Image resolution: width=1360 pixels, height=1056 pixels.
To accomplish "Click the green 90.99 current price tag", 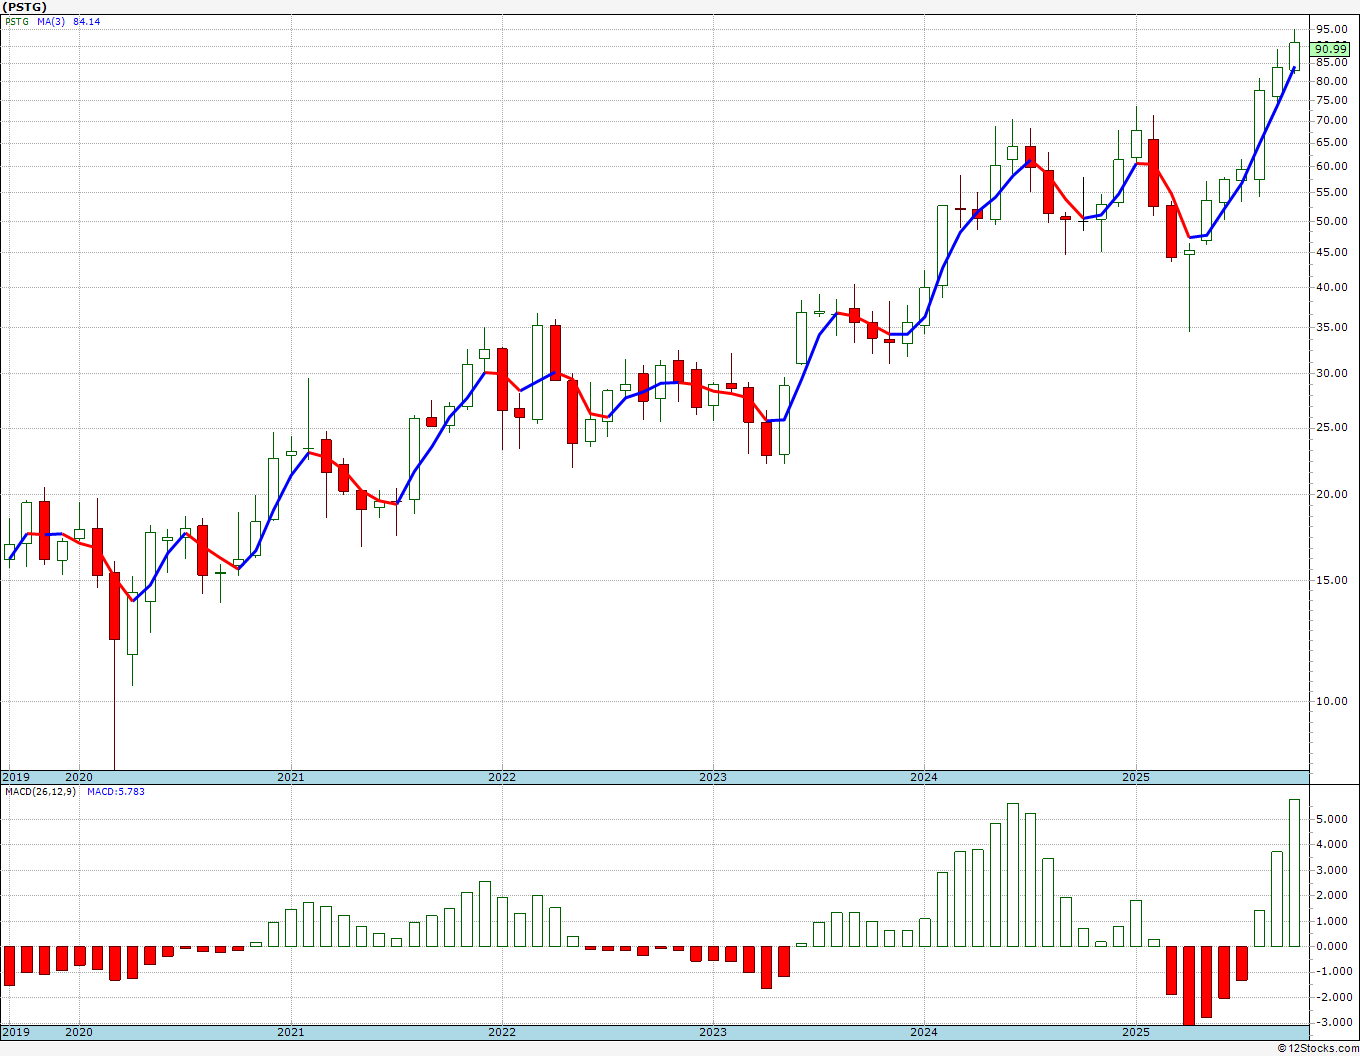I will [1330, 49].
